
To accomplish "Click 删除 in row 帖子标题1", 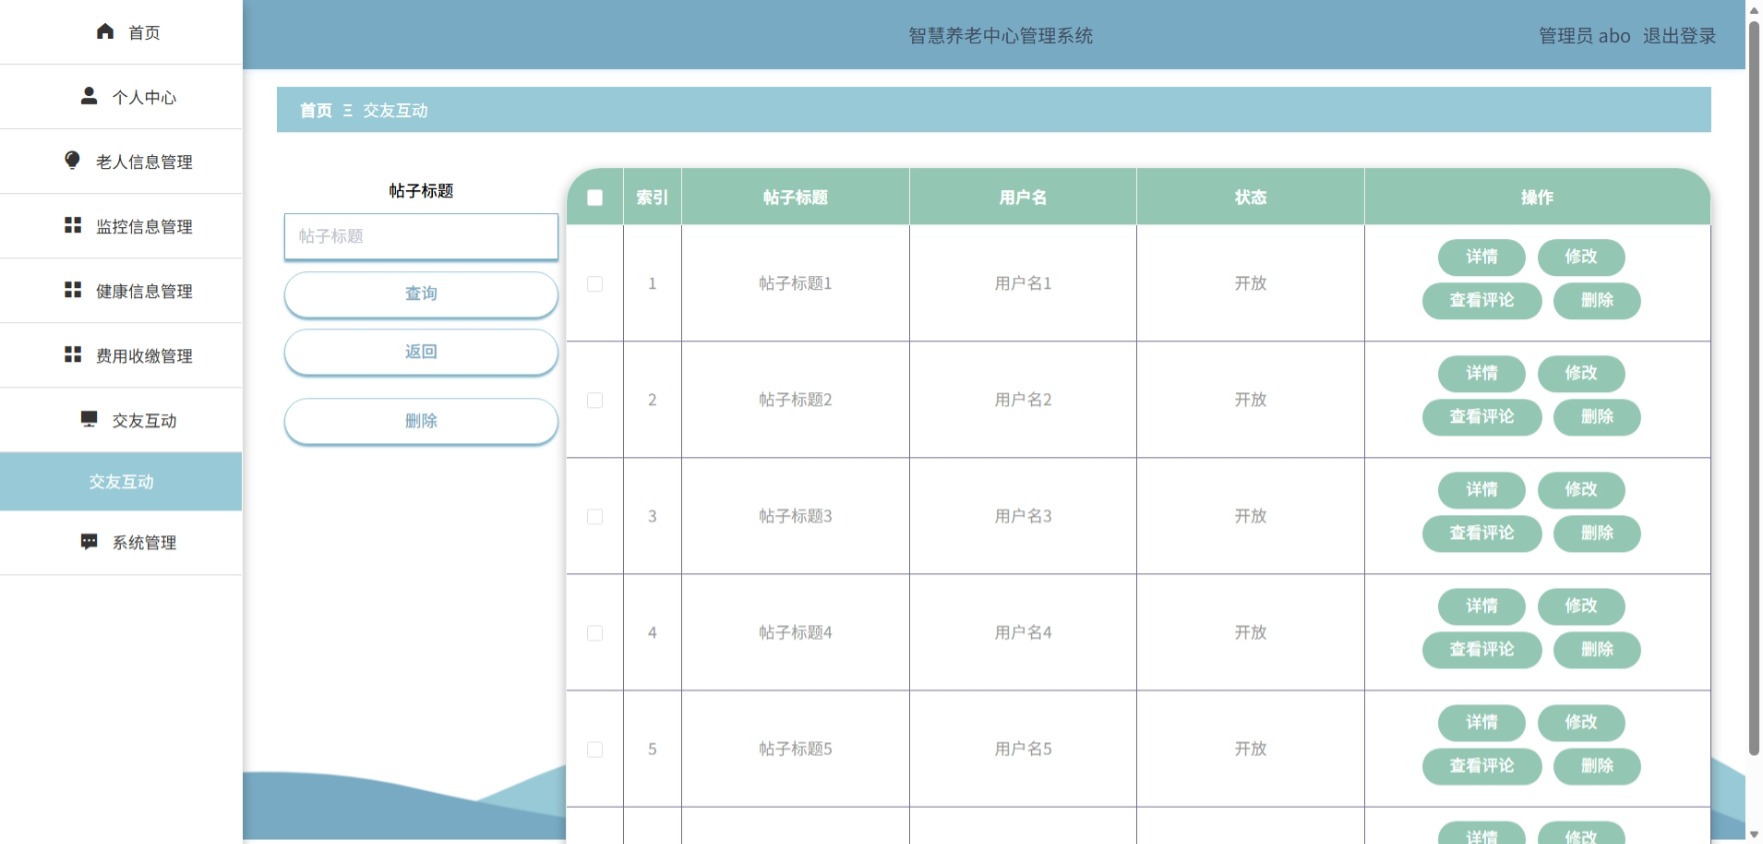I will (x=1597, y=300).
